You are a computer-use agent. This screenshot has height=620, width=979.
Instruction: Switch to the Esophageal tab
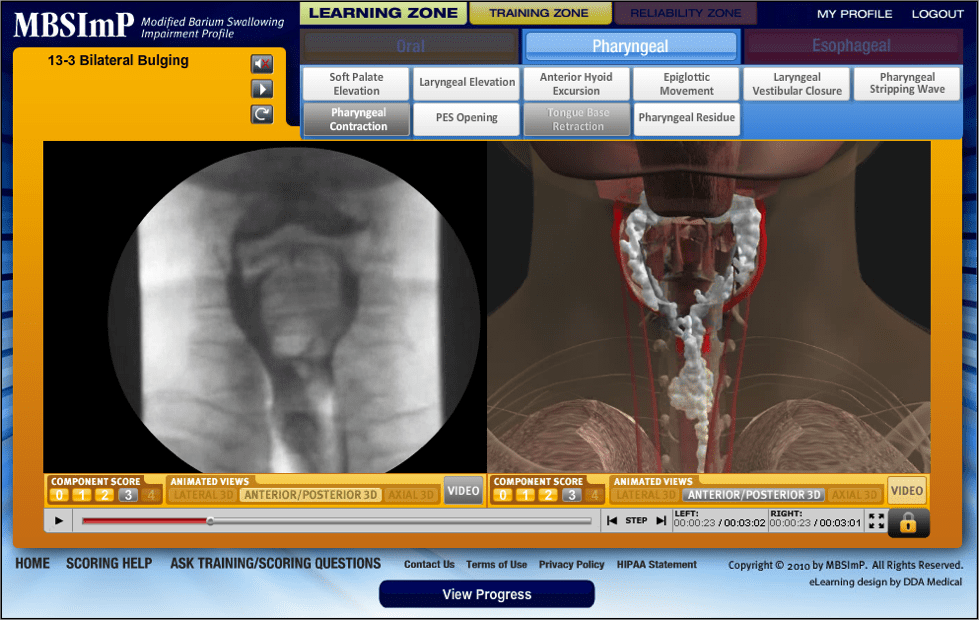[850, 46]
